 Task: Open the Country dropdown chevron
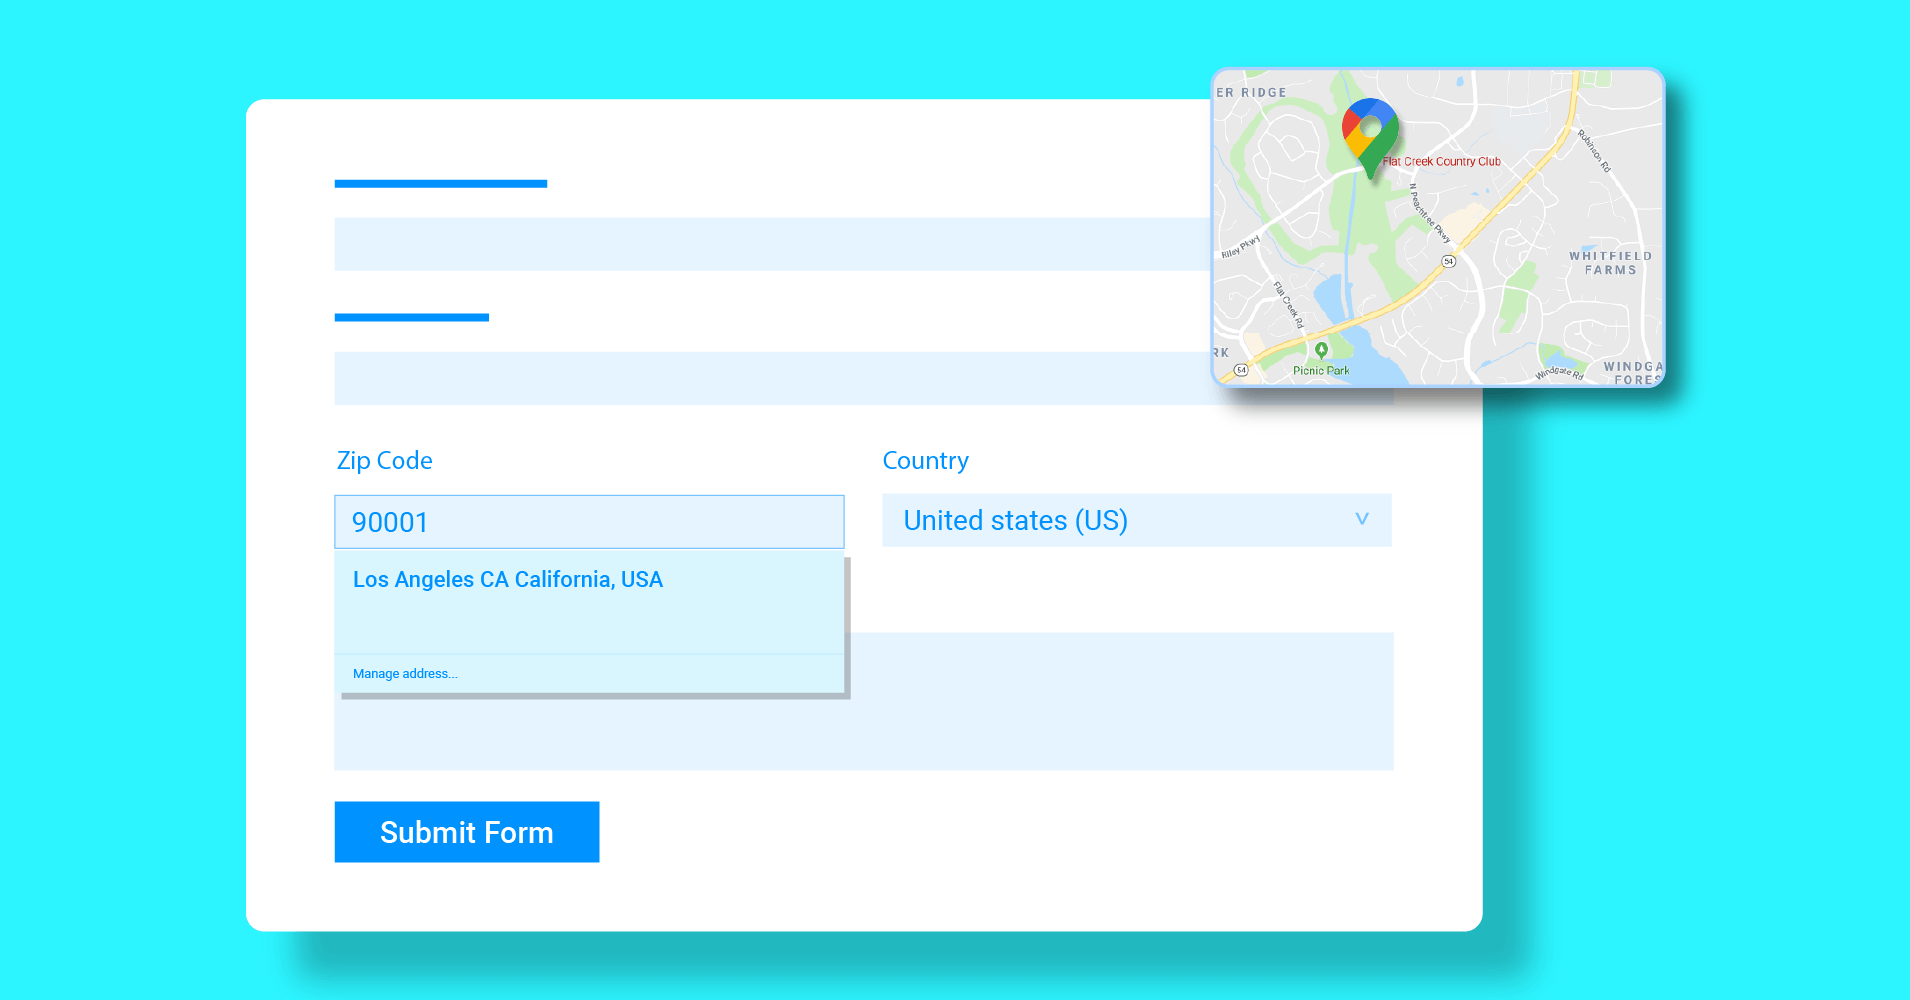pos(1361,520)
